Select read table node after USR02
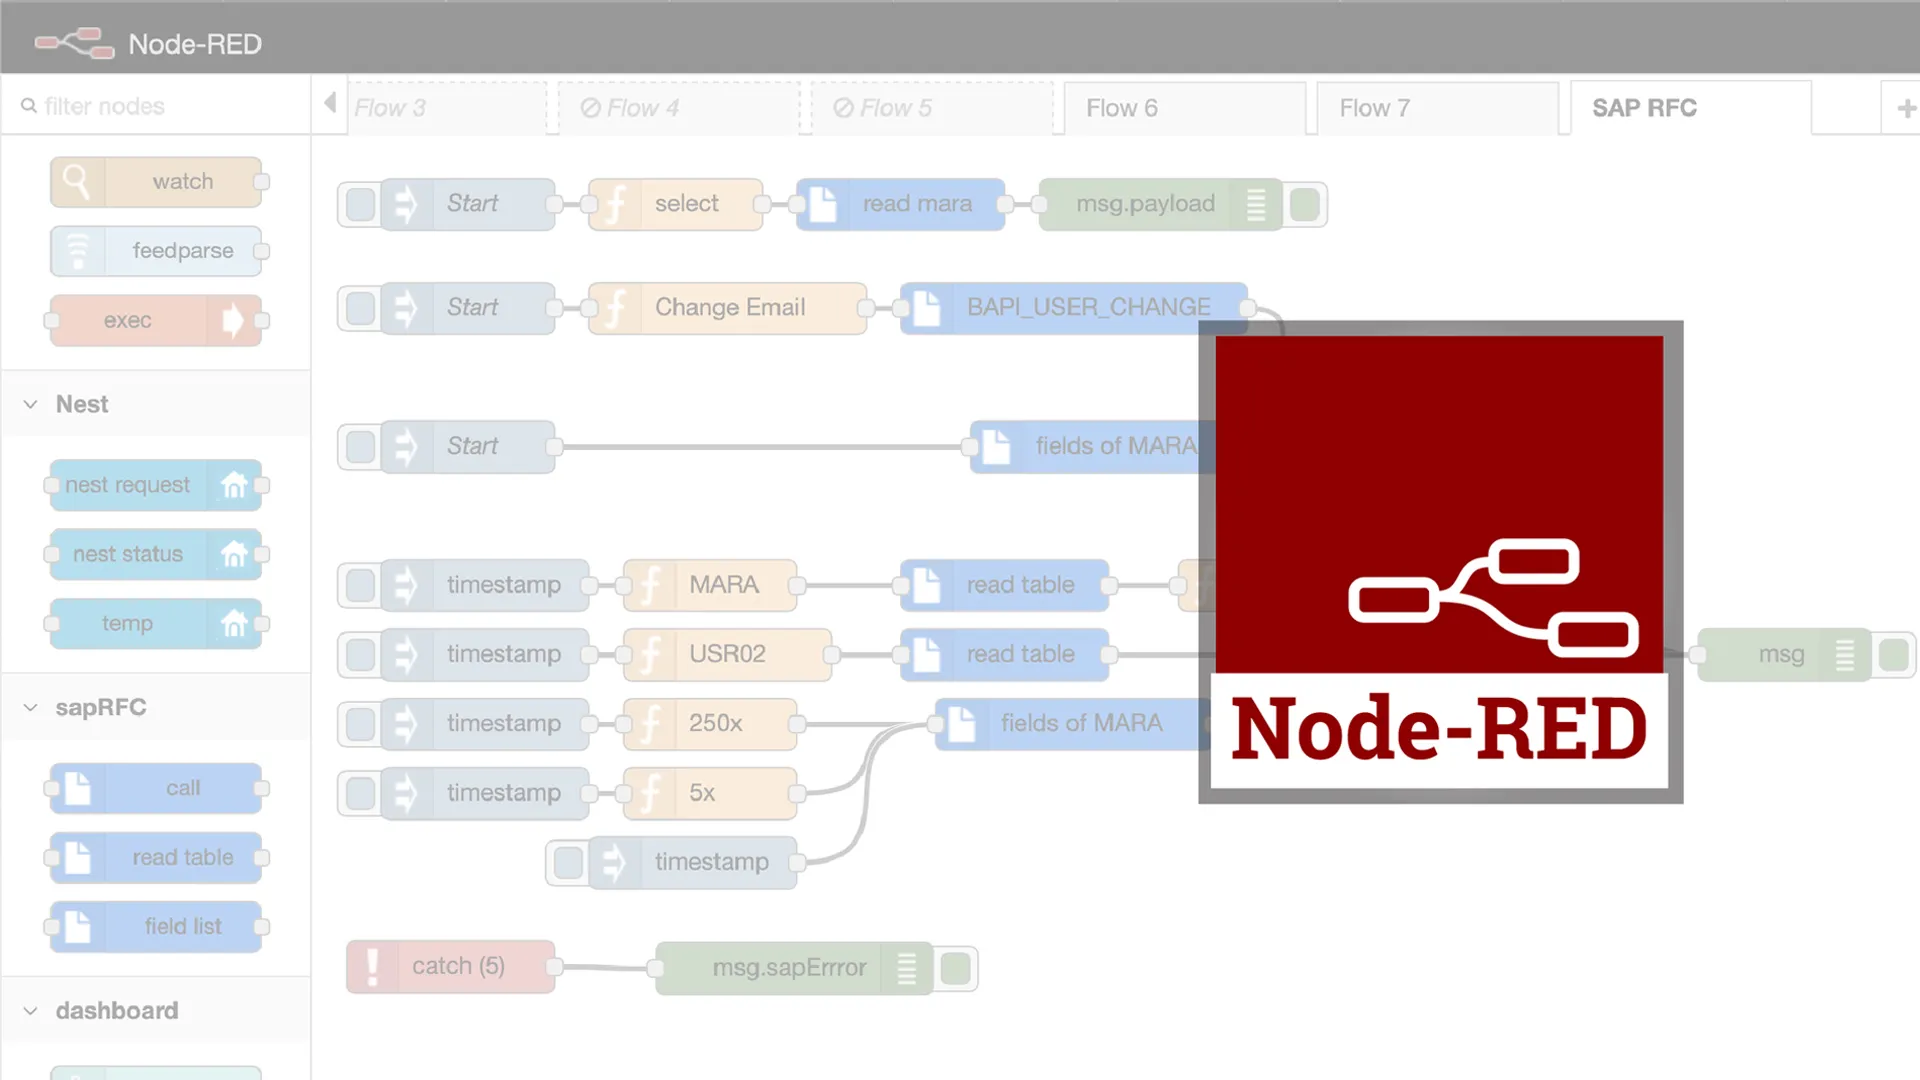This screenshot has width=1920, height=1080. [1005, 655]
